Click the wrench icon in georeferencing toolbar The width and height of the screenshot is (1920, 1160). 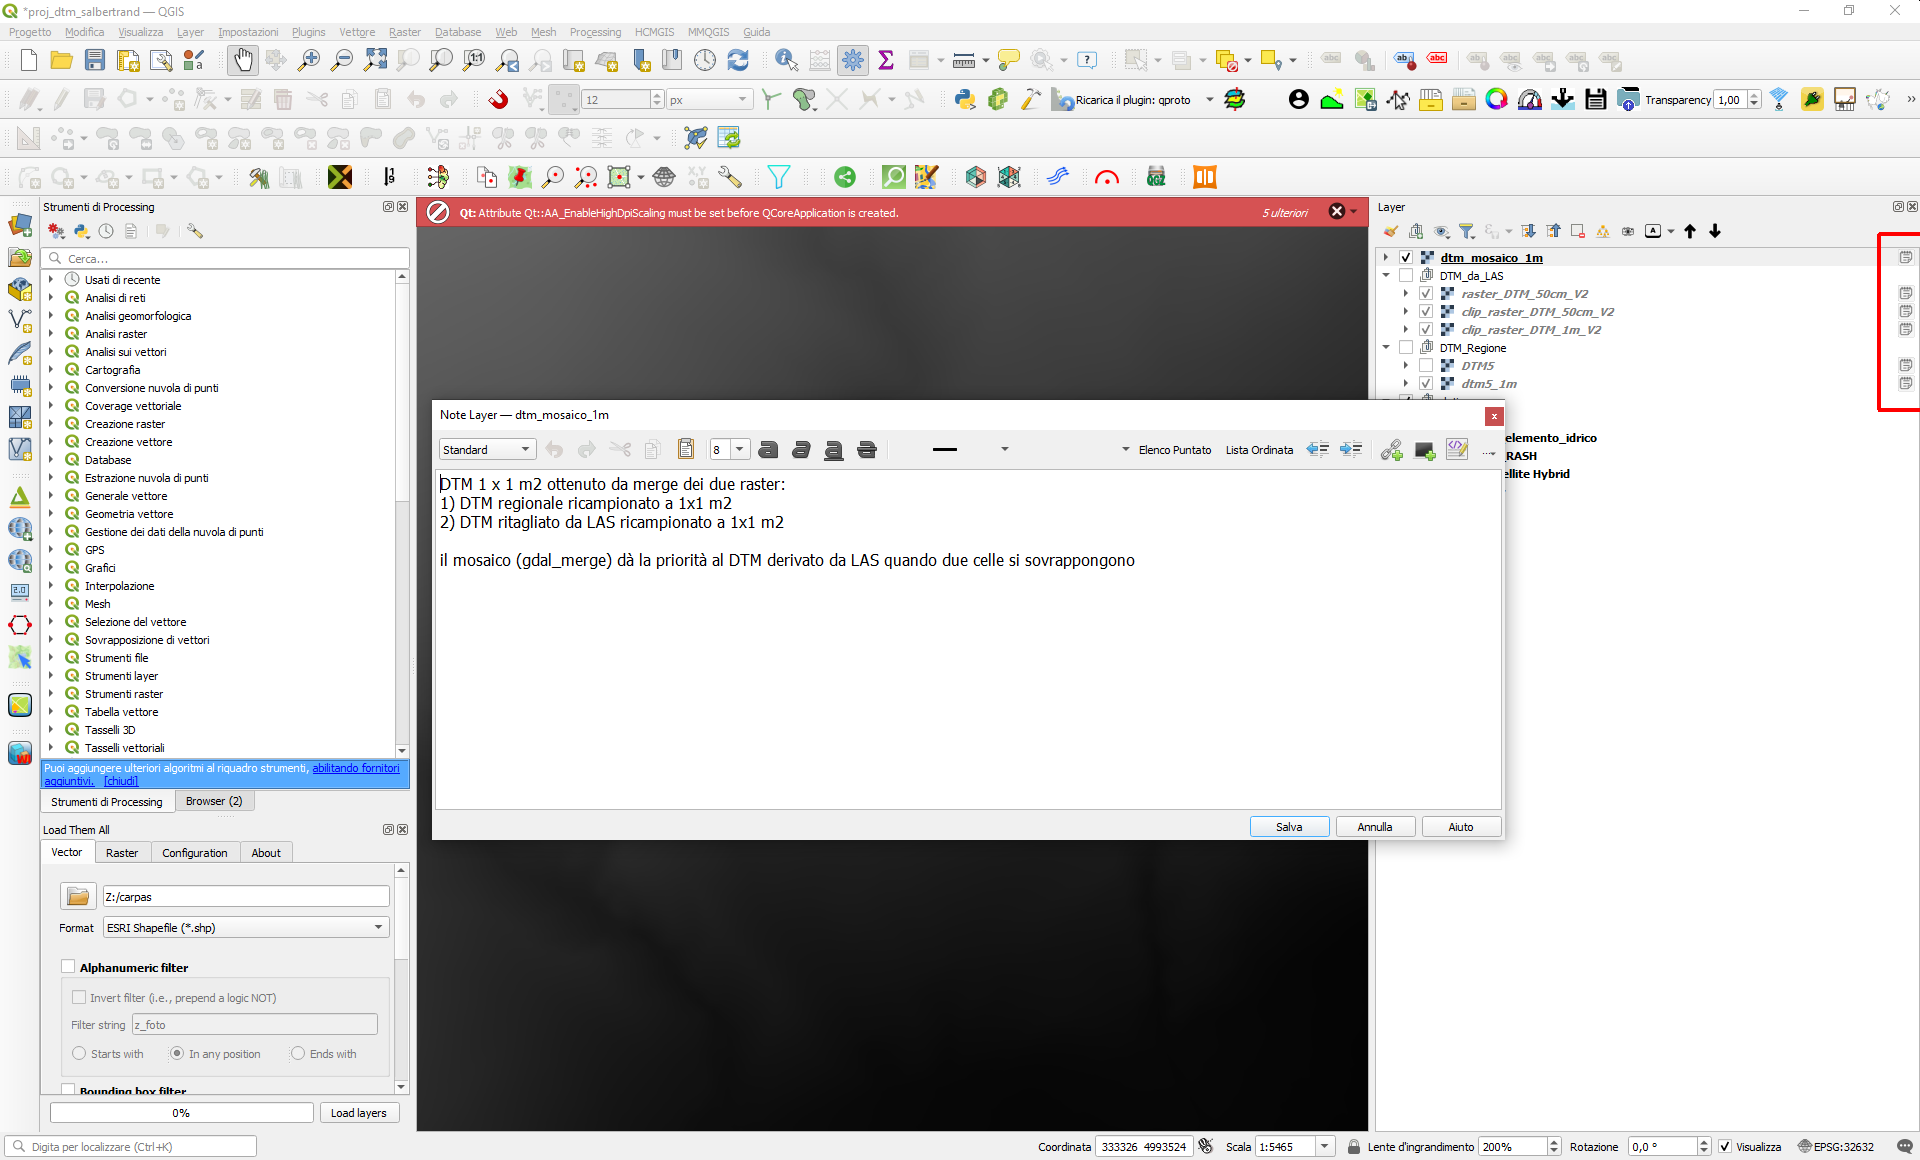730,177
